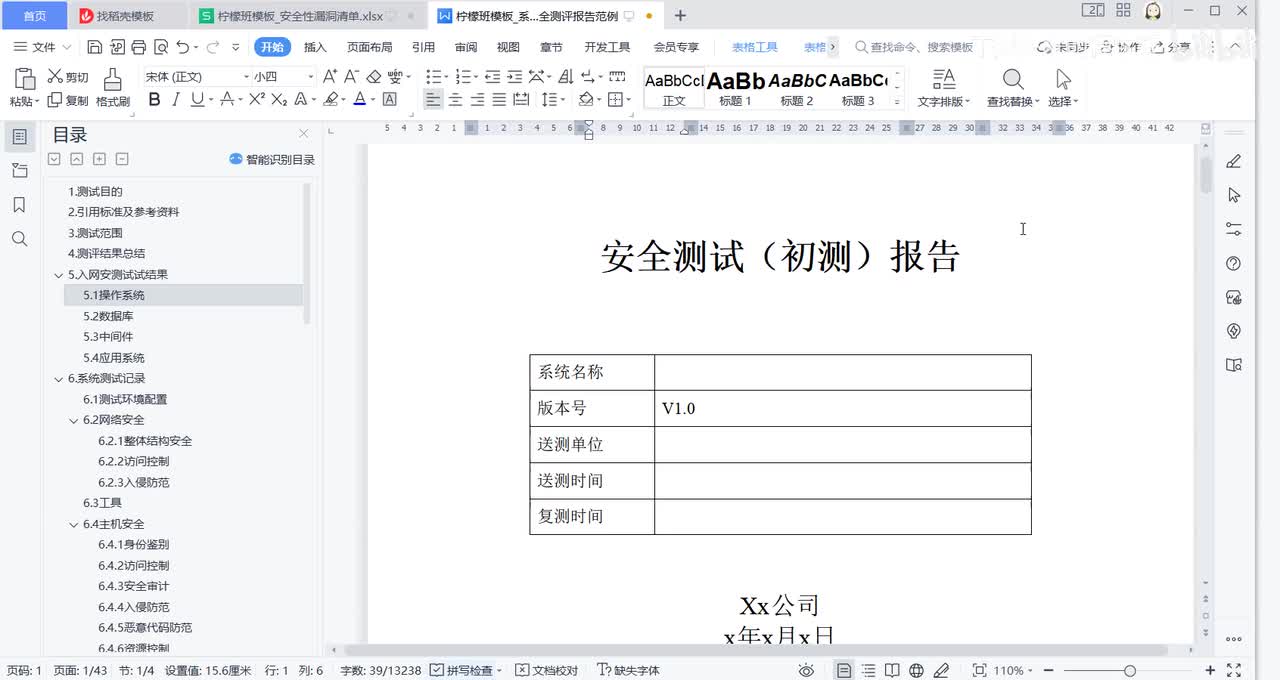Click the bookmark icon in left sidebar
This screenshot has height=680, width=1280.
(19, 205)
